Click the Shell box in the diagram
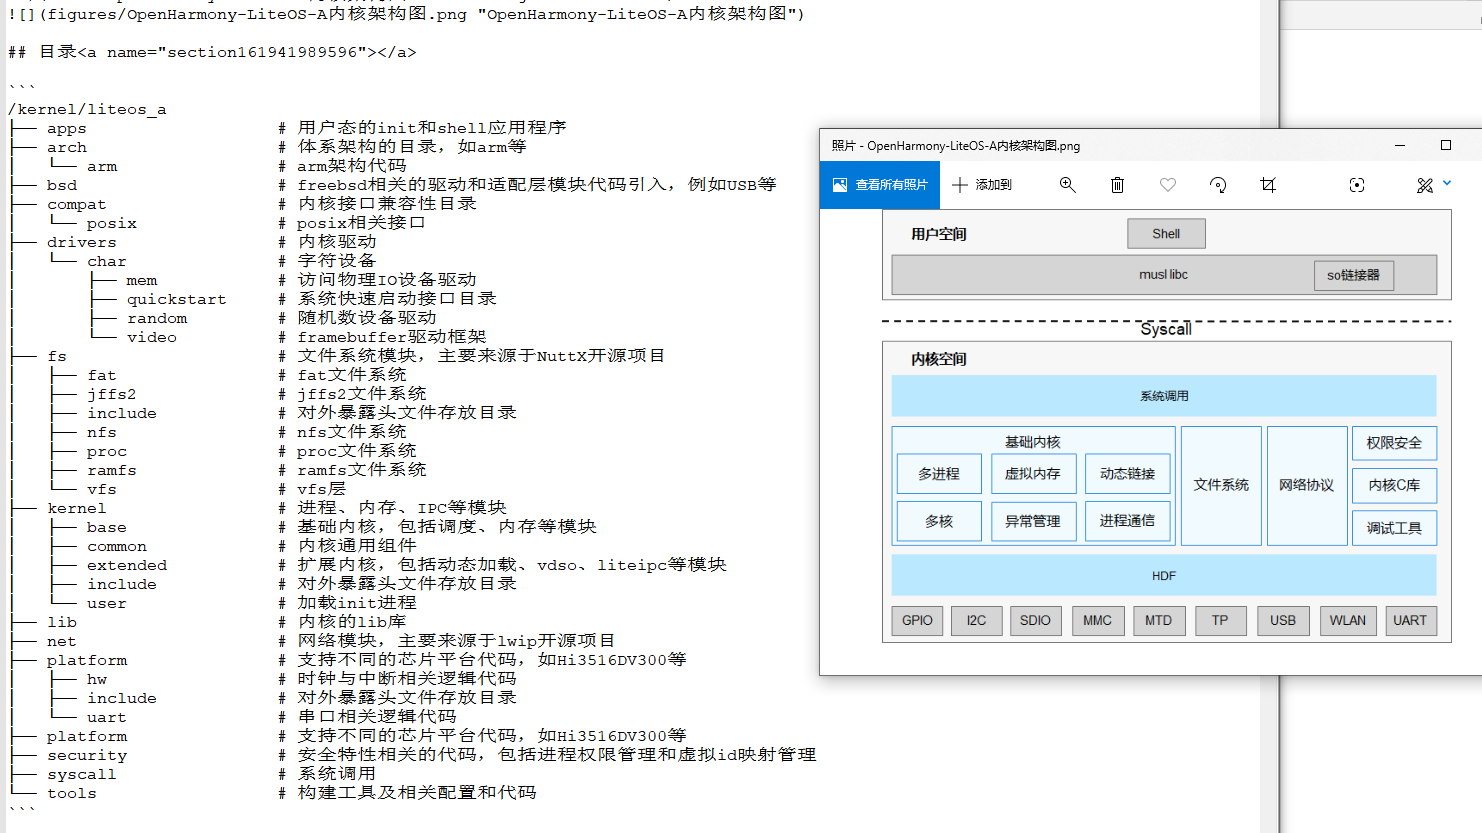 pyautogui.click(x=1166, y=234)
